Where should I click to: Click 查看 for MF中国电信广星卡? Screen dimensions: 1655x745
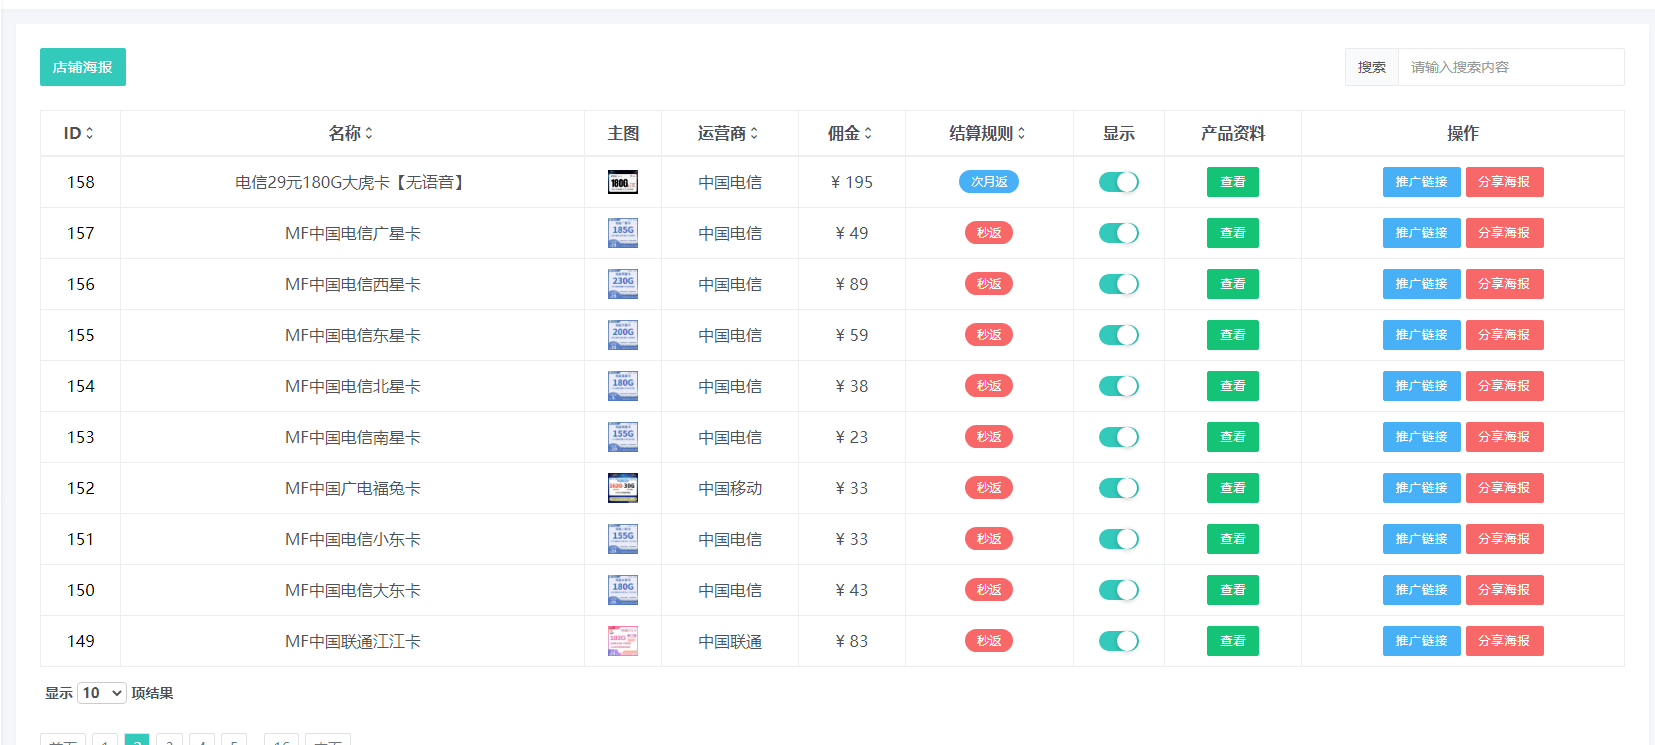tap(1233, 233)
